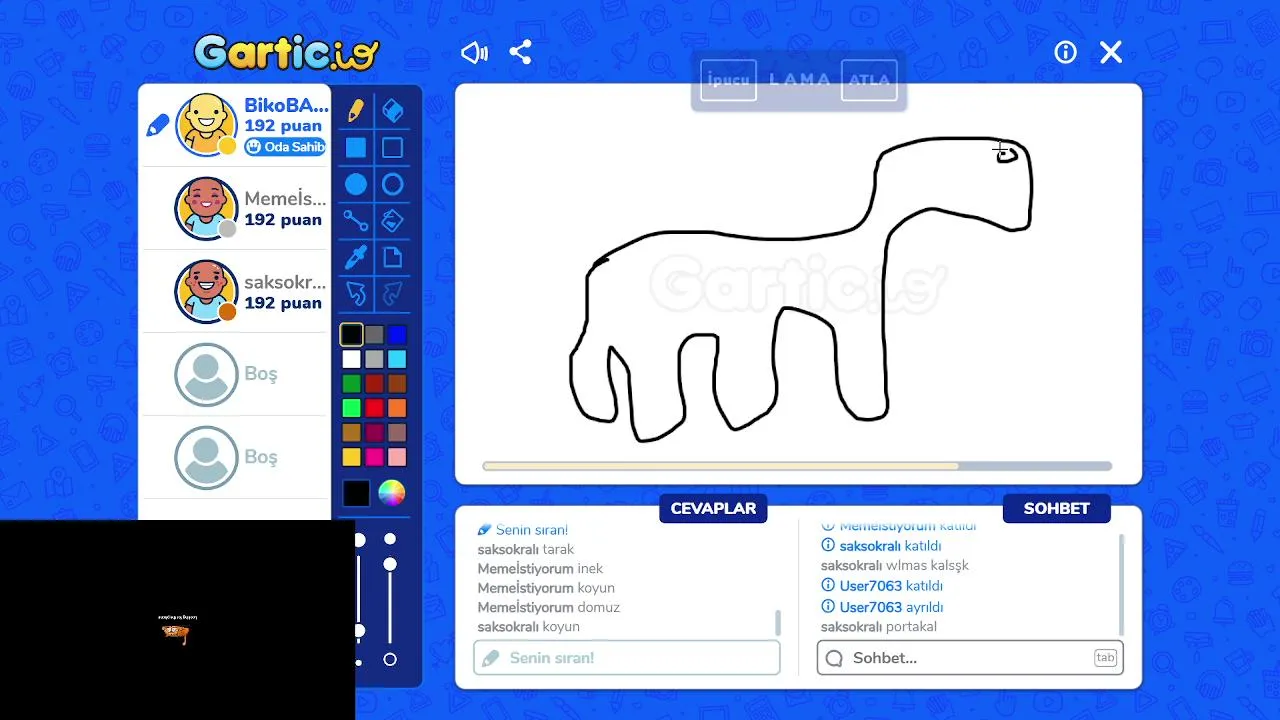Click the round progress timer bar

click(x=797, y=466)
